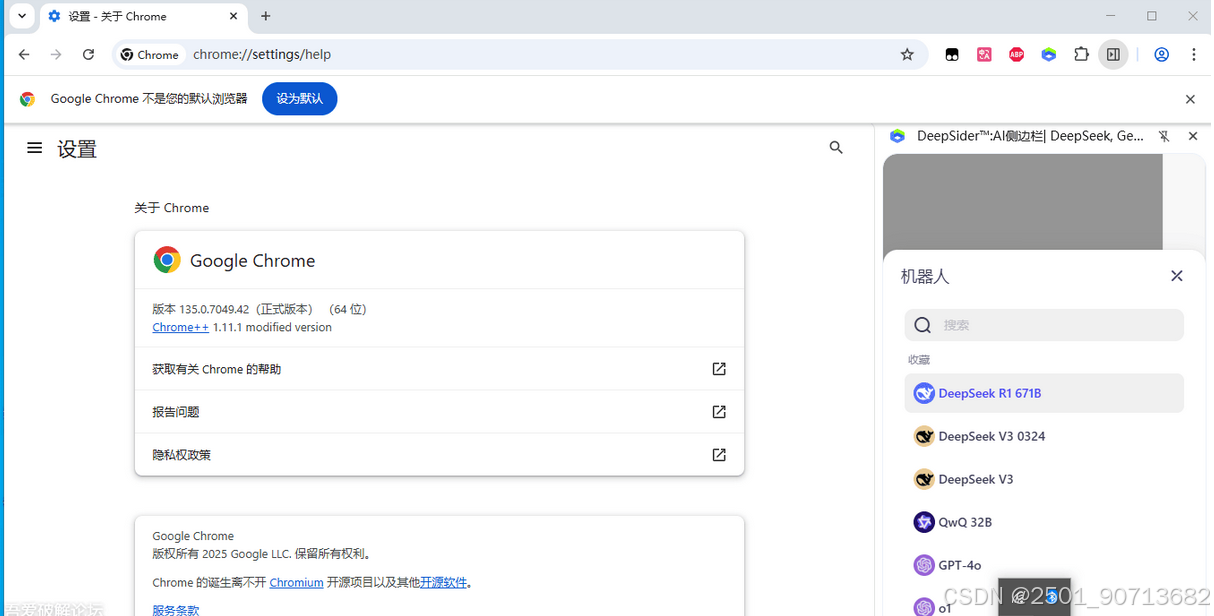Bookmark this page with the star icon
1214x616 pixels.
coord(907,55)
